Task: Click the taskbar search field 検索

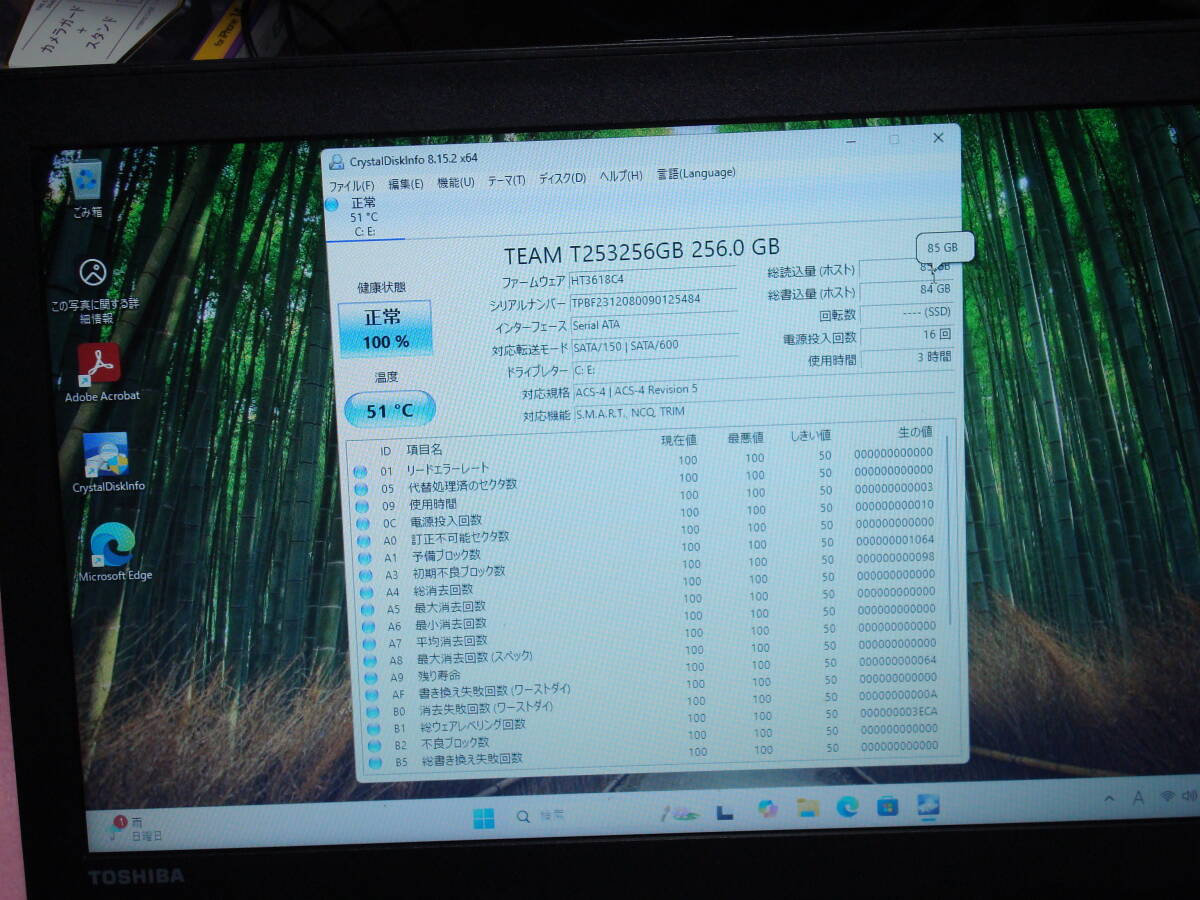Action: 540,813
